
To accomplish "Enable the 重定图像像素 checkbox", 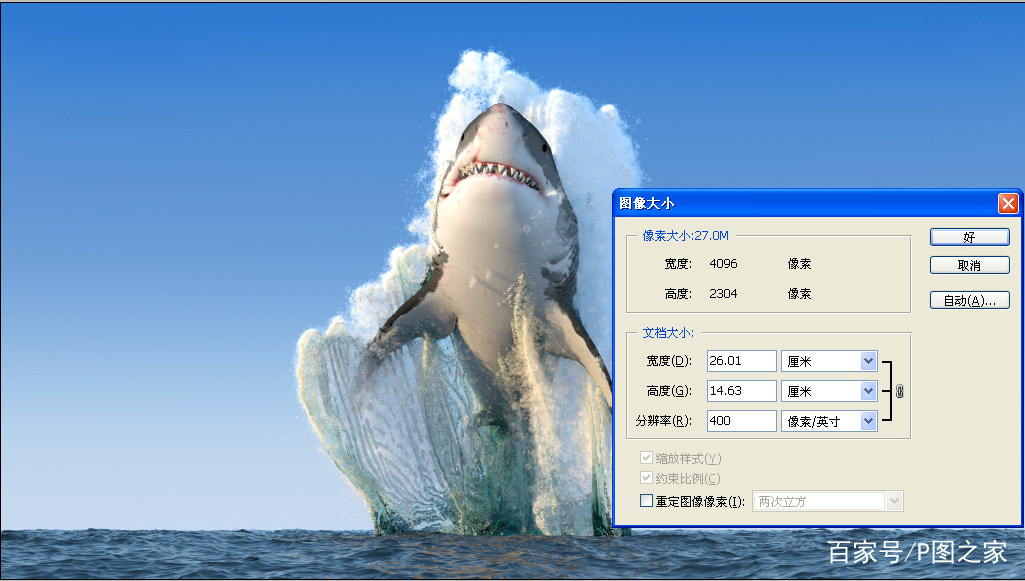I will point(646,501).
